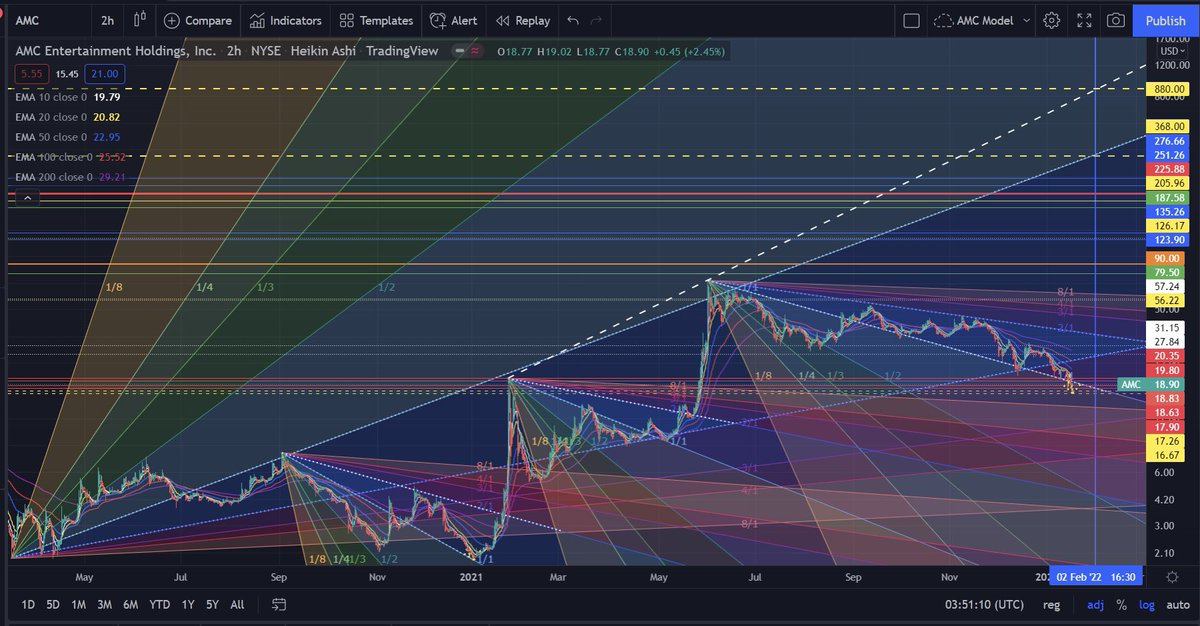Viewport: 1200px width, 626px height.
Task: Start bar Replay mode
Action: [522, 20]
